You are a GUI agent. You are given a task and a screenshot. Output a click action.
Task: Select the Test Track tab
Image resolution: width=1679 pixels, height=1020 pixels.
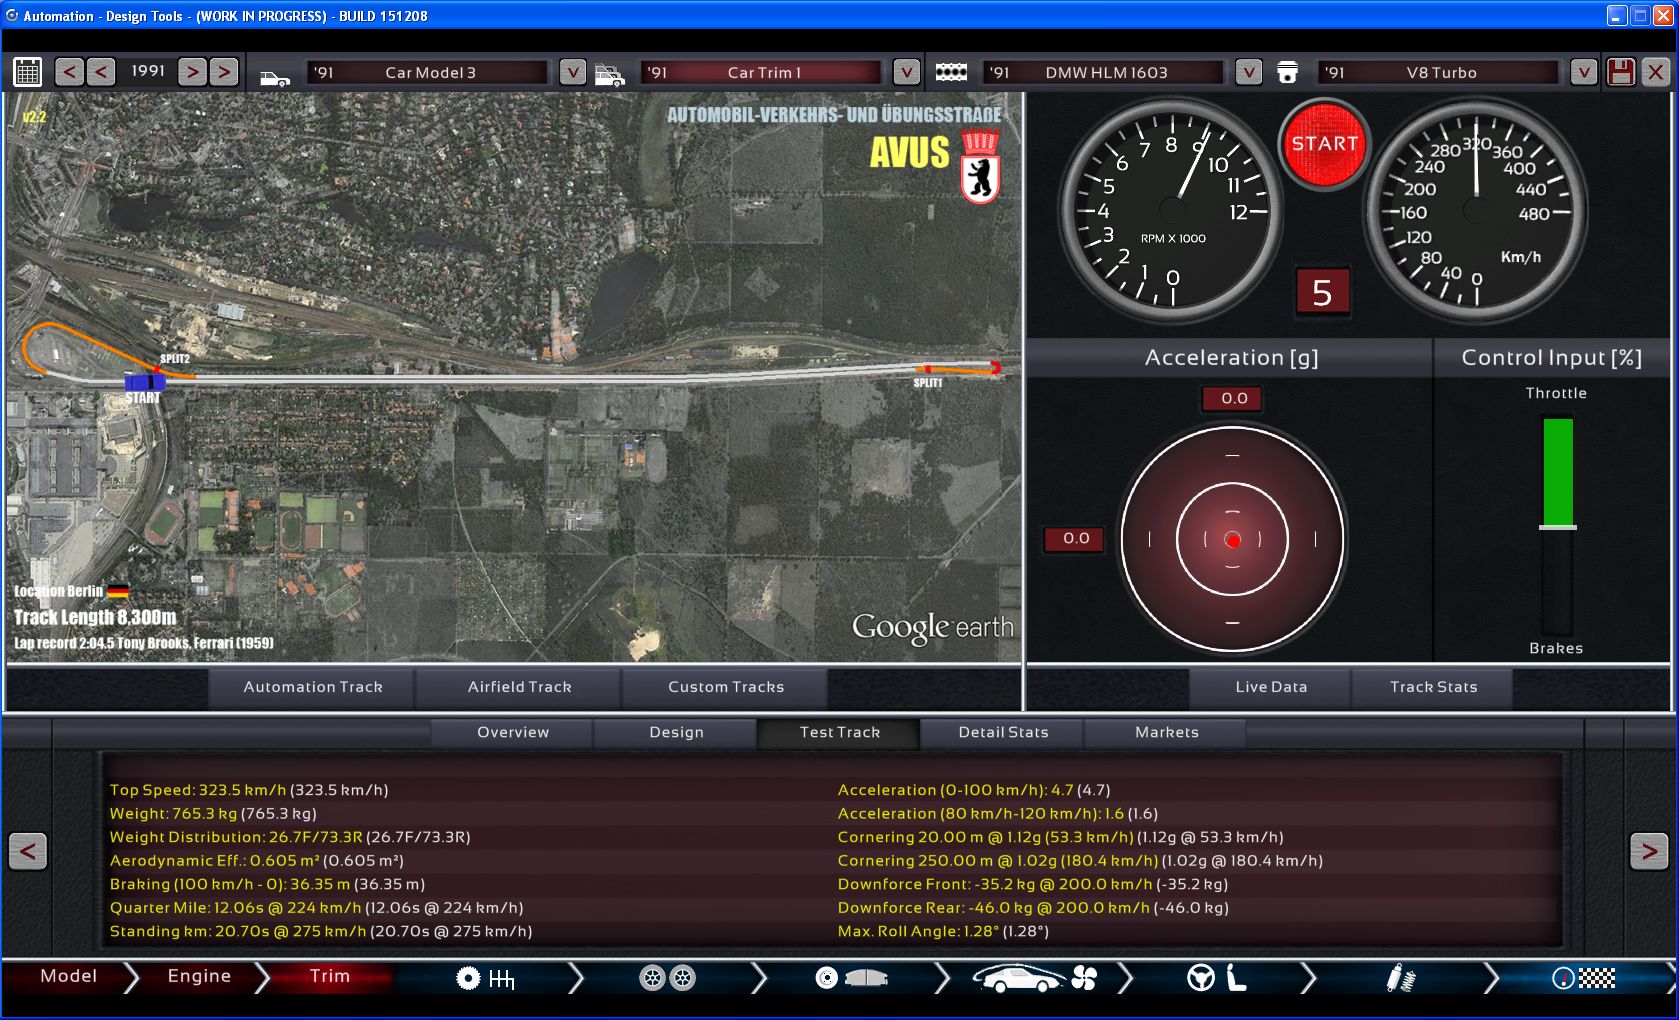[x=839, y=732]
